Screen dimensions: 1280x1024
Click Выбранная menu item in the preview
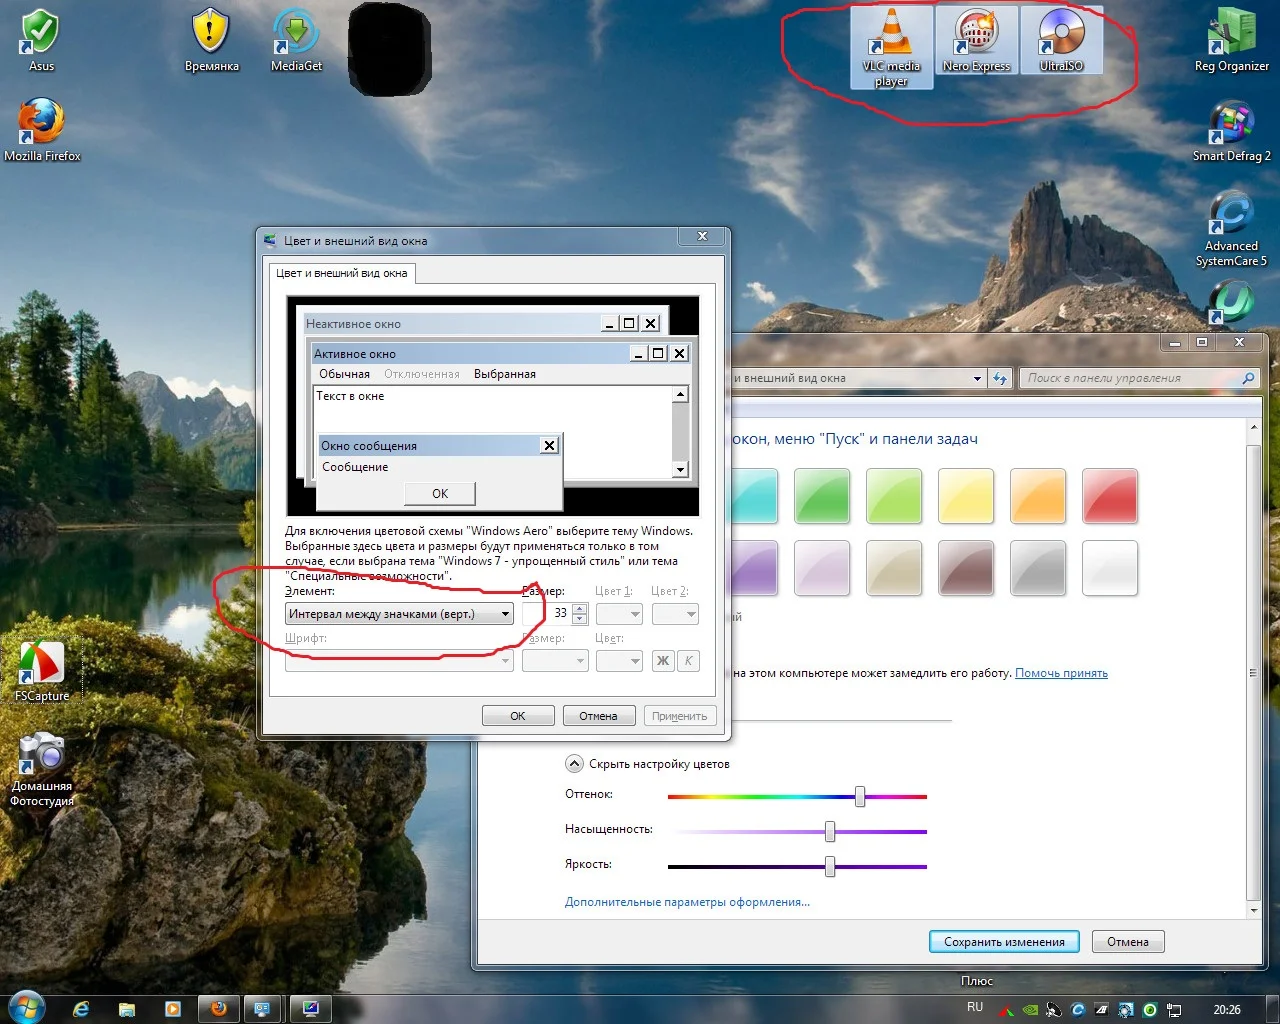tap(505, 374)
